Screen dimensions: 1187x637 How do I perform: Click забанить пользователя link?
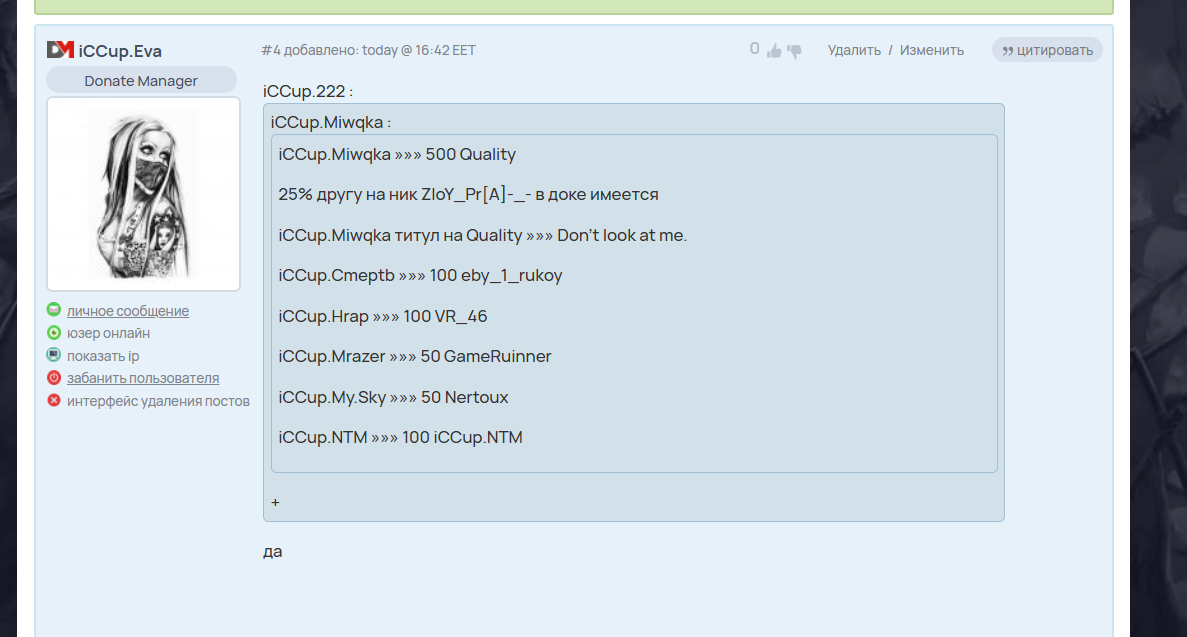[x=143, y=378]
